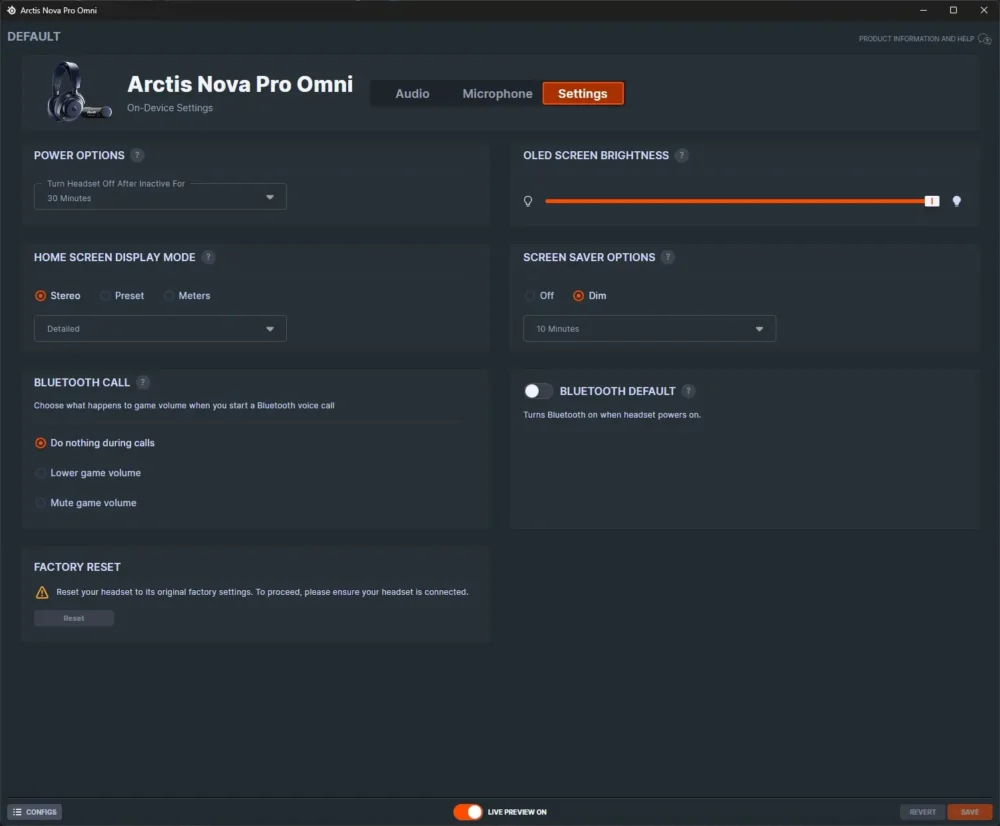1000x826 pixels.
Task: Open help for Screen Saver Options
Action: point(668,257)
